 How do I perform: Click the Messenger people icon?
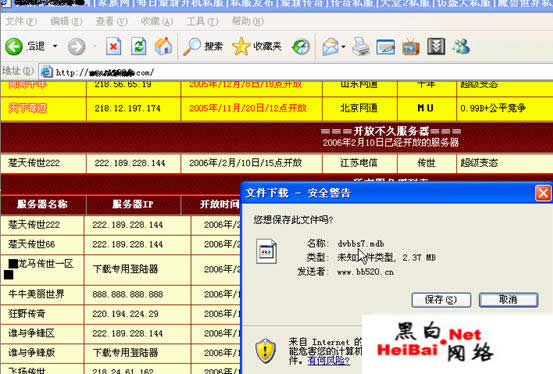[x=461, y=47]
